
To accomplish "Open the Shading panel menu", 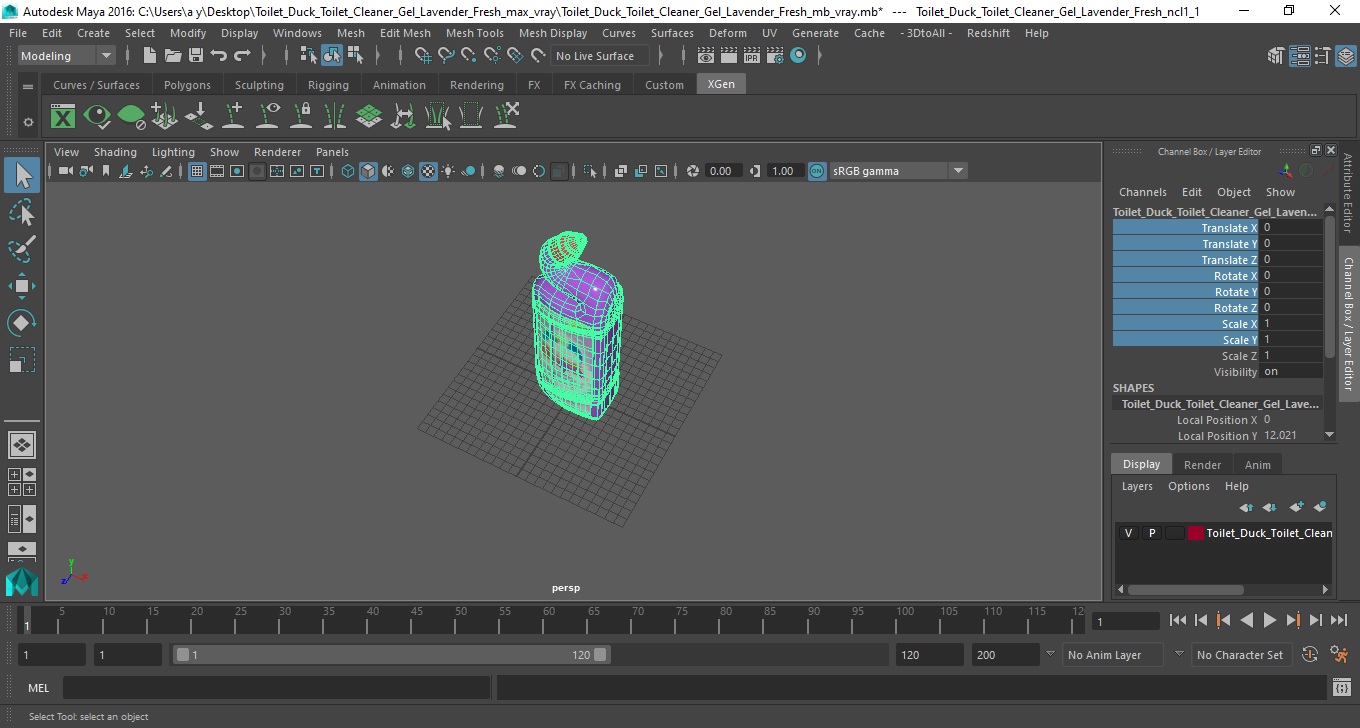I will pos(115,152).
